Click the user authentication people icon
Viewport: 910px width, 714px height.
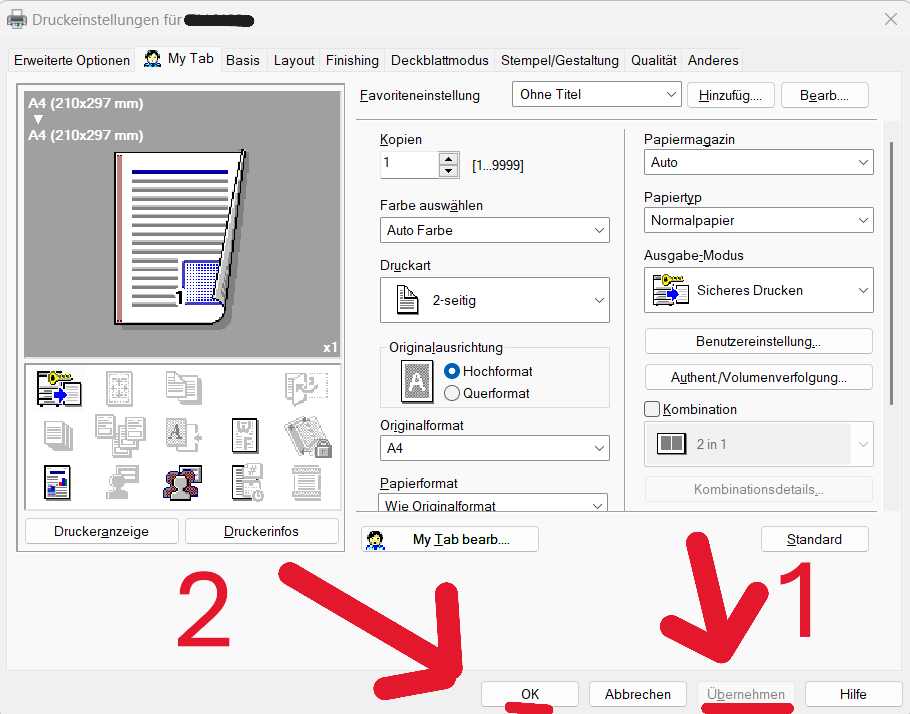(x=183, y=482)
